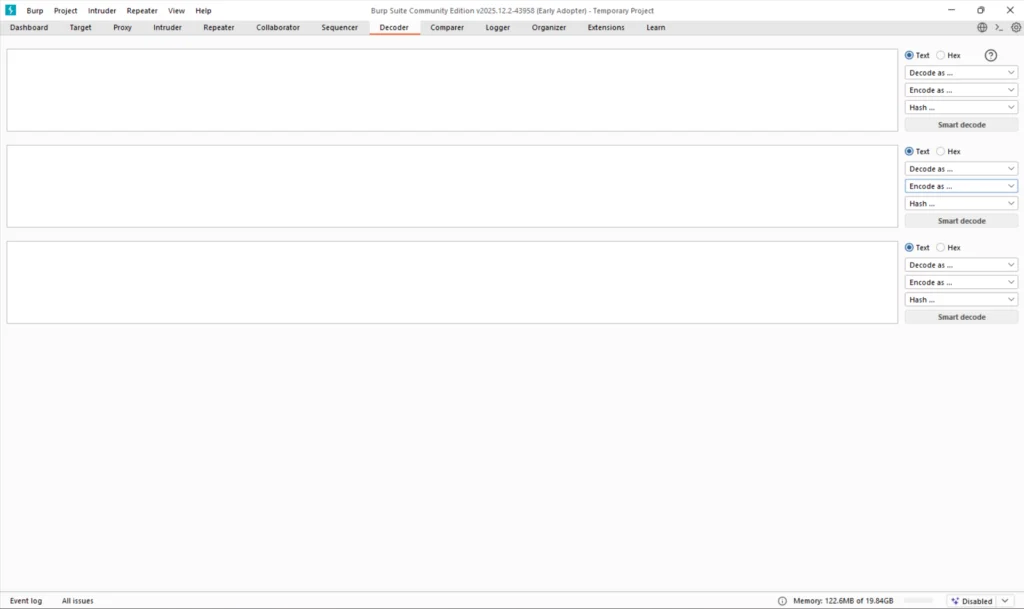Open the Event log in status bar

[x=26, y=601]
